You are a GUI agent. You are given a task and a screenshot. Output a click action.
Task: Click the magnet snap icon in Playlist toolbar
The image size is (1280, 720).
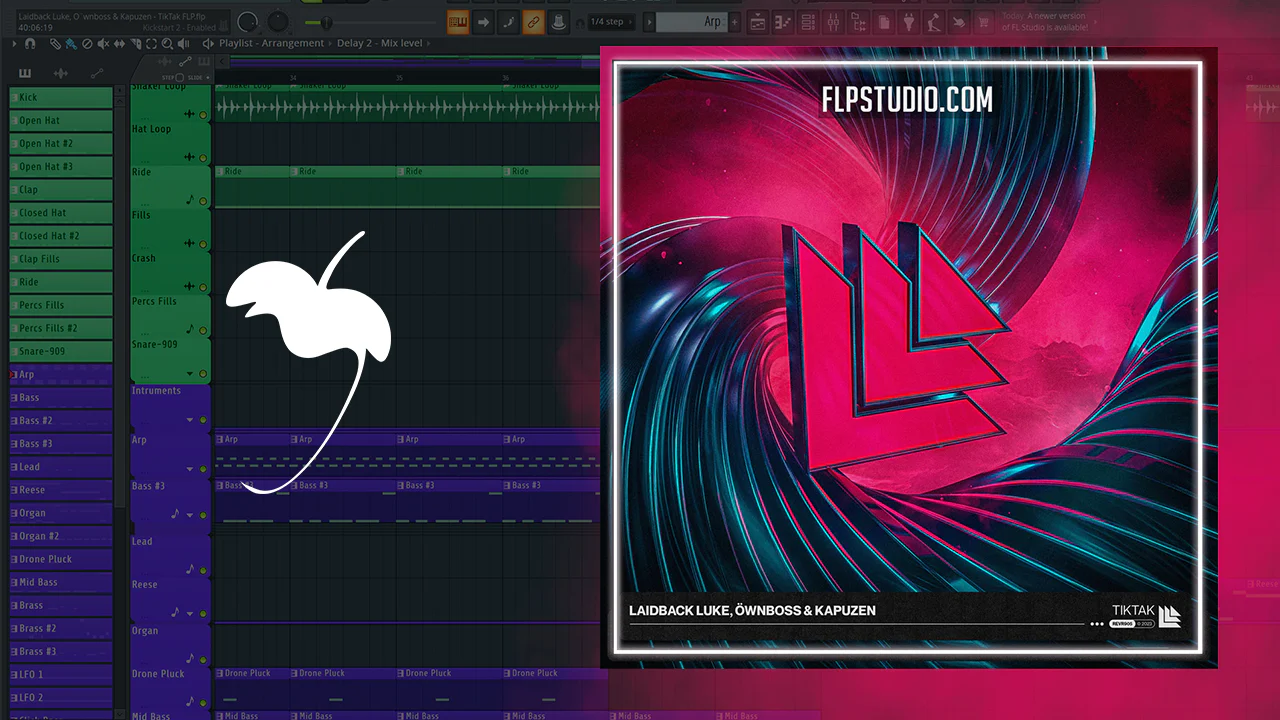coord(30,44)
